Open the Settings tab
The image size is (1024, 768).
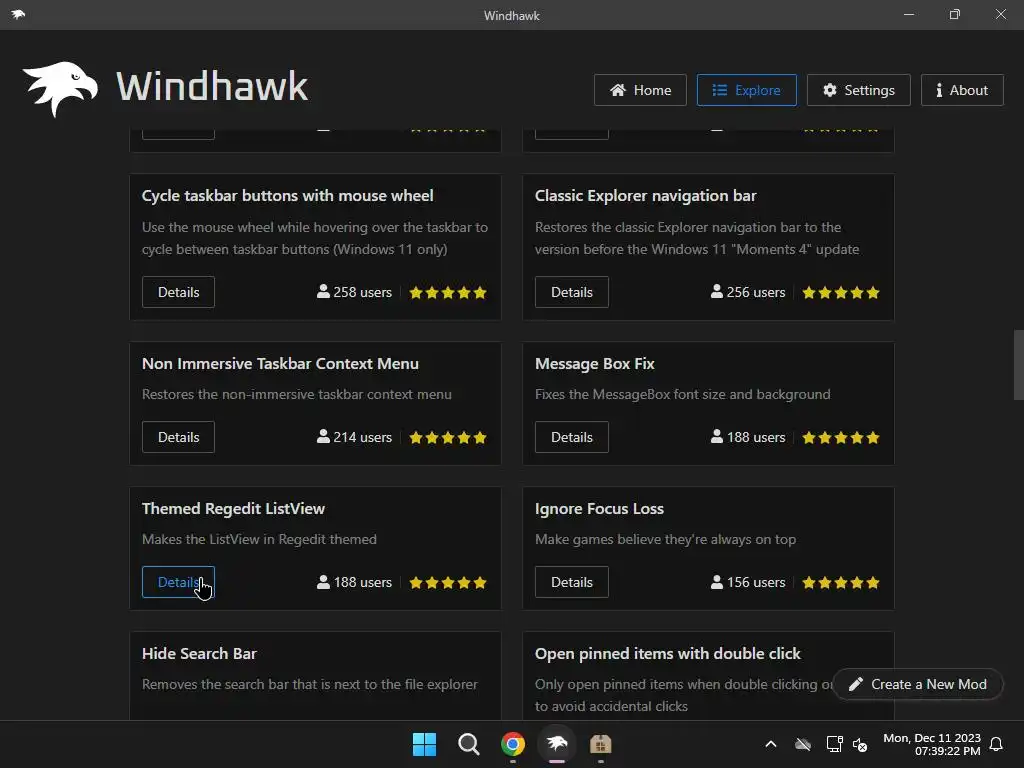tap(859, 90)
